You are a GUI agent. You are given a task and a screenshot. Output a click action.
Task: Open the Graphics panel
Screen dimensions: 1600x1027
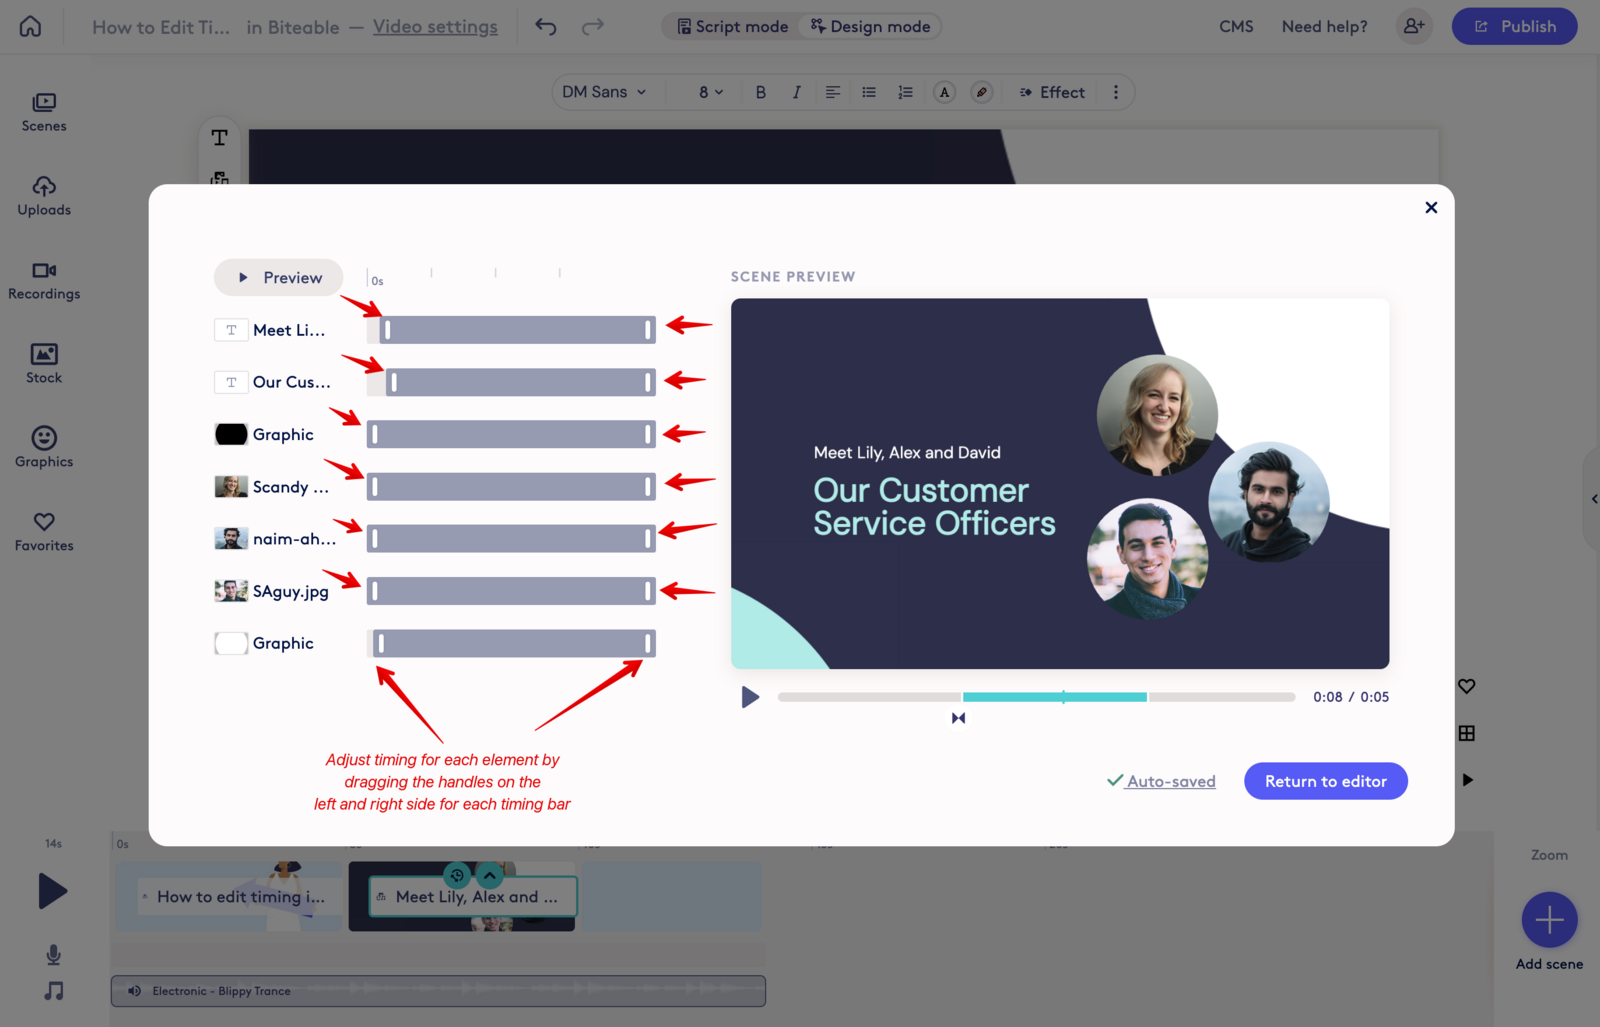point(44,448)
